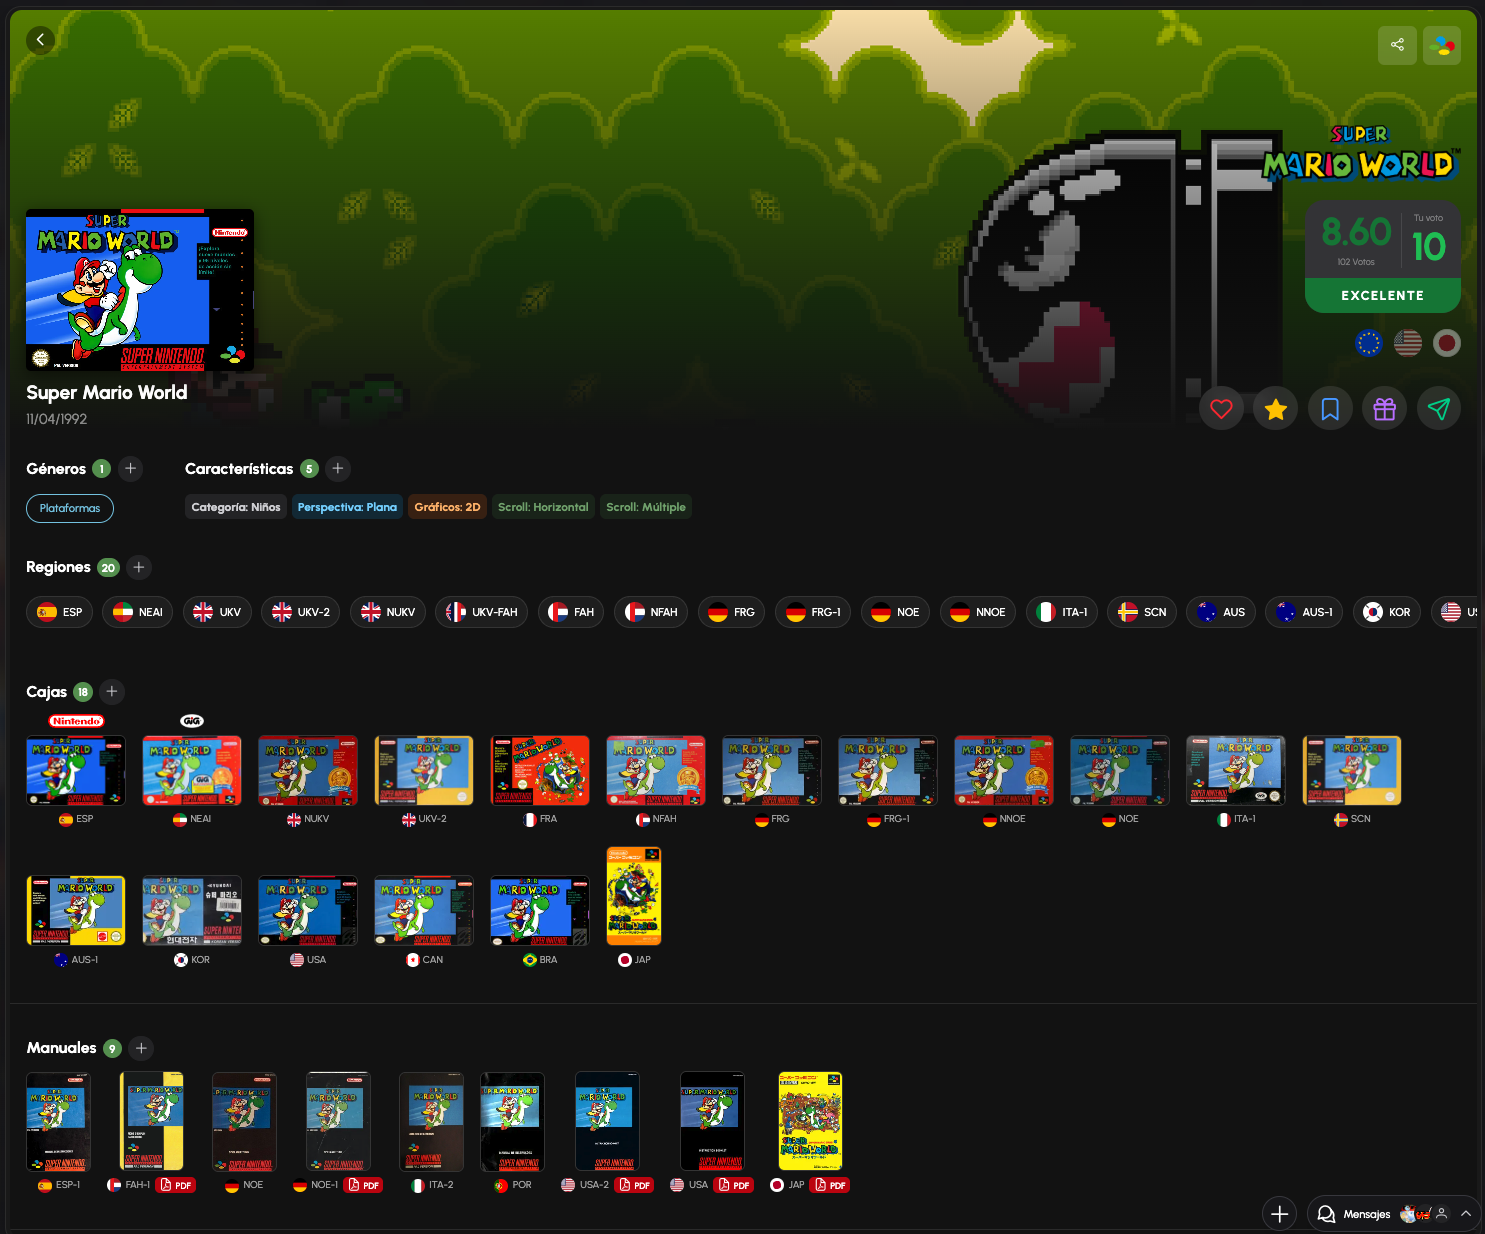Choose the NUKV region chip
Image resolution: width=1485 pixels, height=1234 pixels.
pyautogui.click(x=388, y=612)
